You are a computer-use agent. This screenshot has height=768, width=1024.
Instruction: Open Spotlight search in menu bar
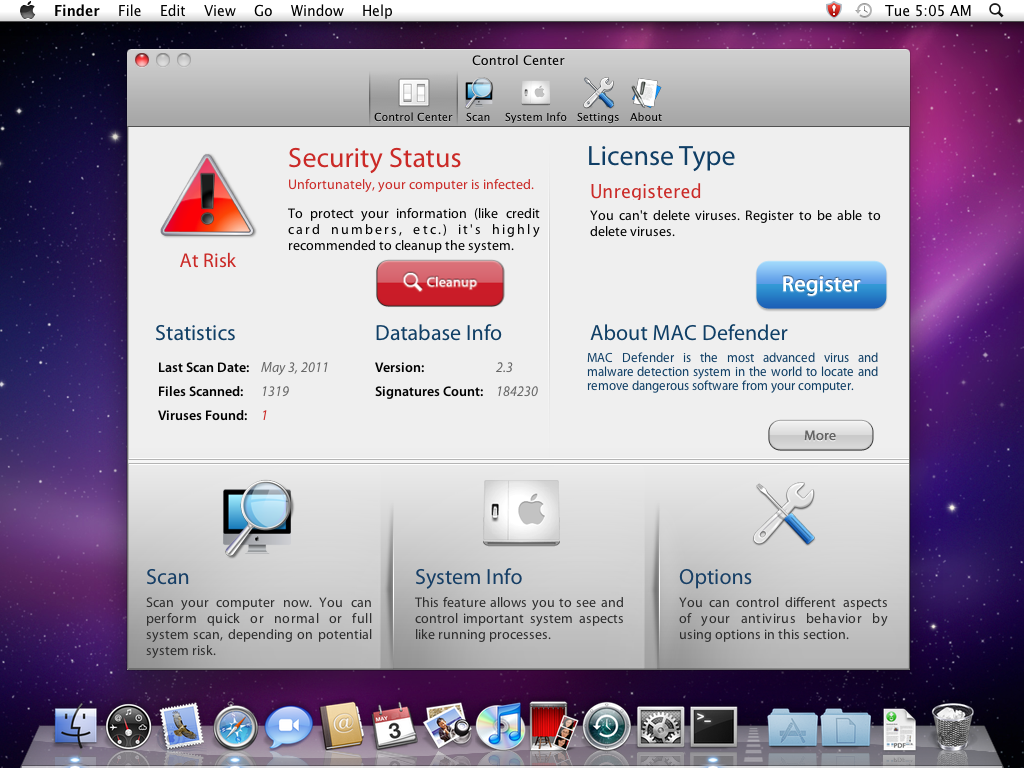click(x=996, y=10)
